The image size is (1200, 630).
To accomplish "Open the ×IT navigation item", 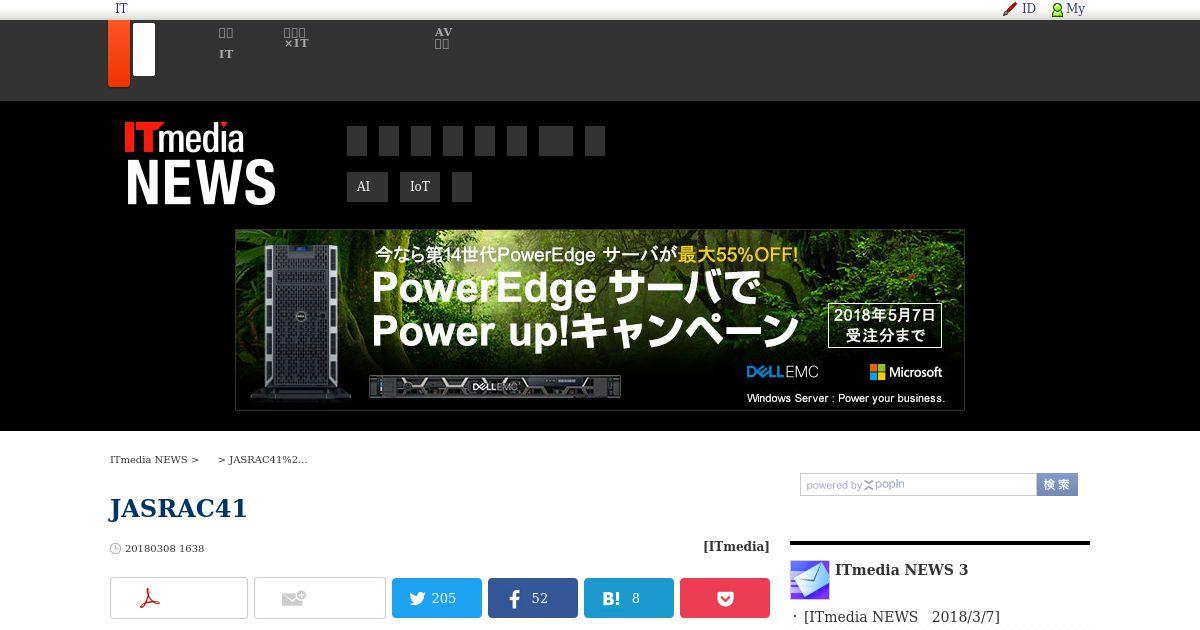I will tap(296, 38).
